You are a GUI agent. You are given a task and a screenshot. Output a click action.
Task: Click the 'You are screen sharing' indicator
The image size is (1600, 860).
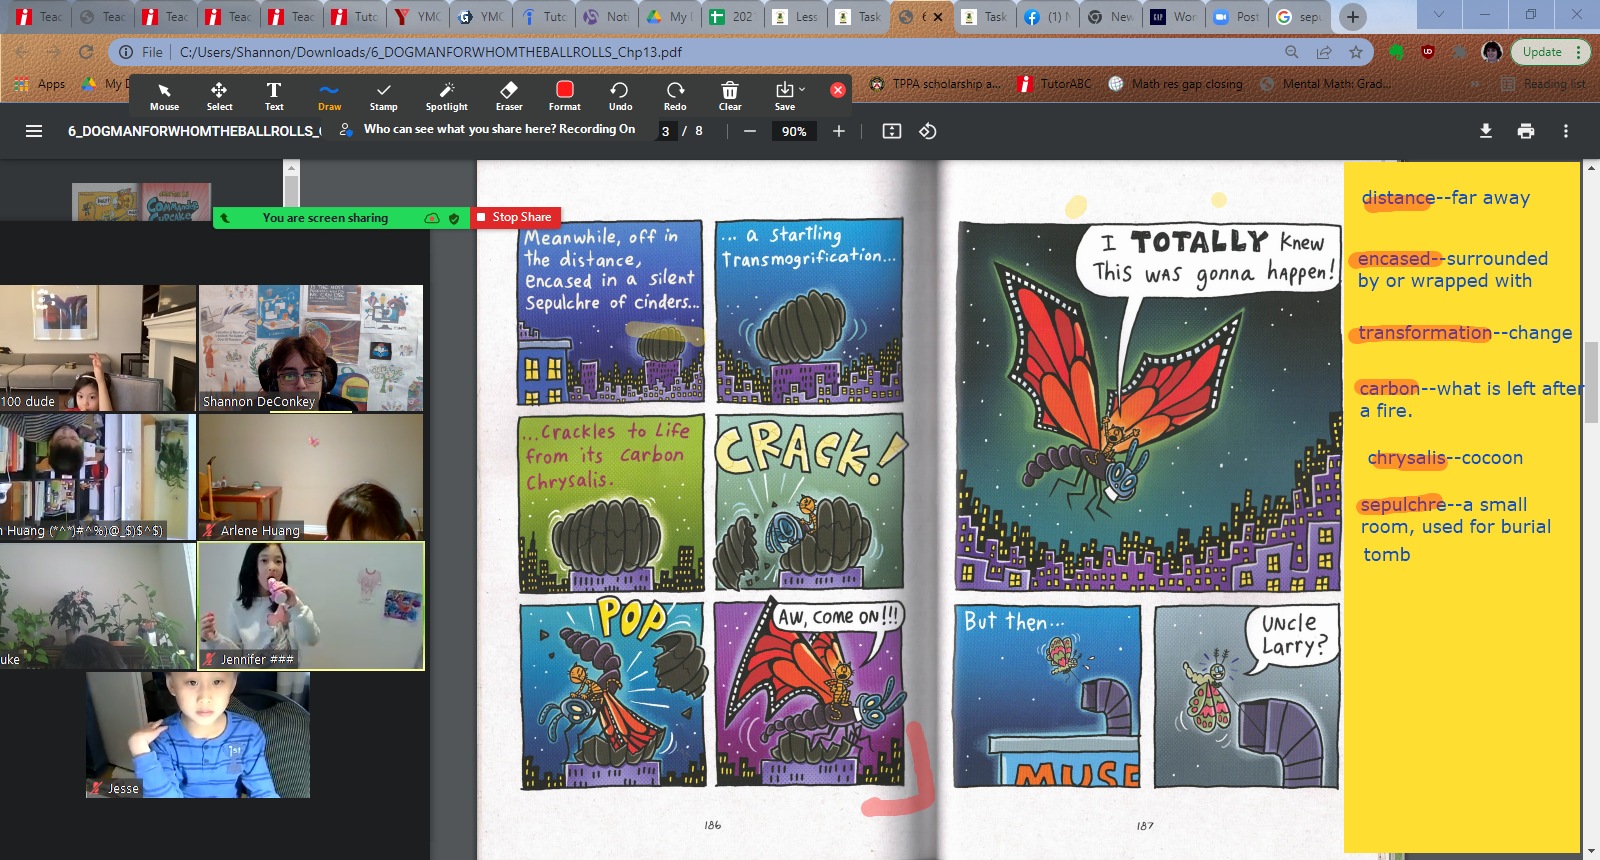[x=325, y=218]
